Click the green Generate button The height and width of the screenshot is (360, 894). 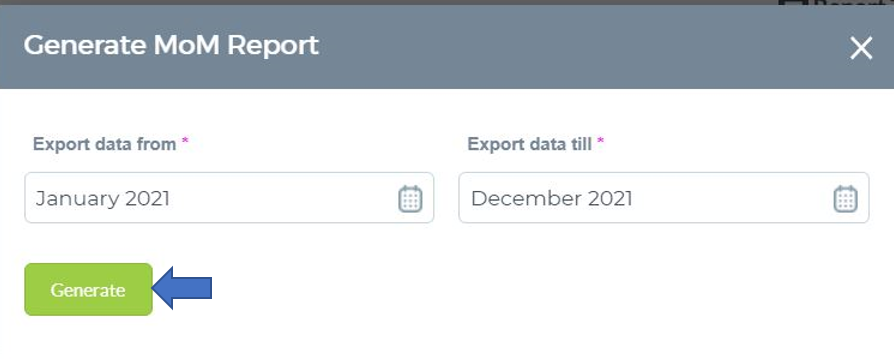tap(88, 289)
